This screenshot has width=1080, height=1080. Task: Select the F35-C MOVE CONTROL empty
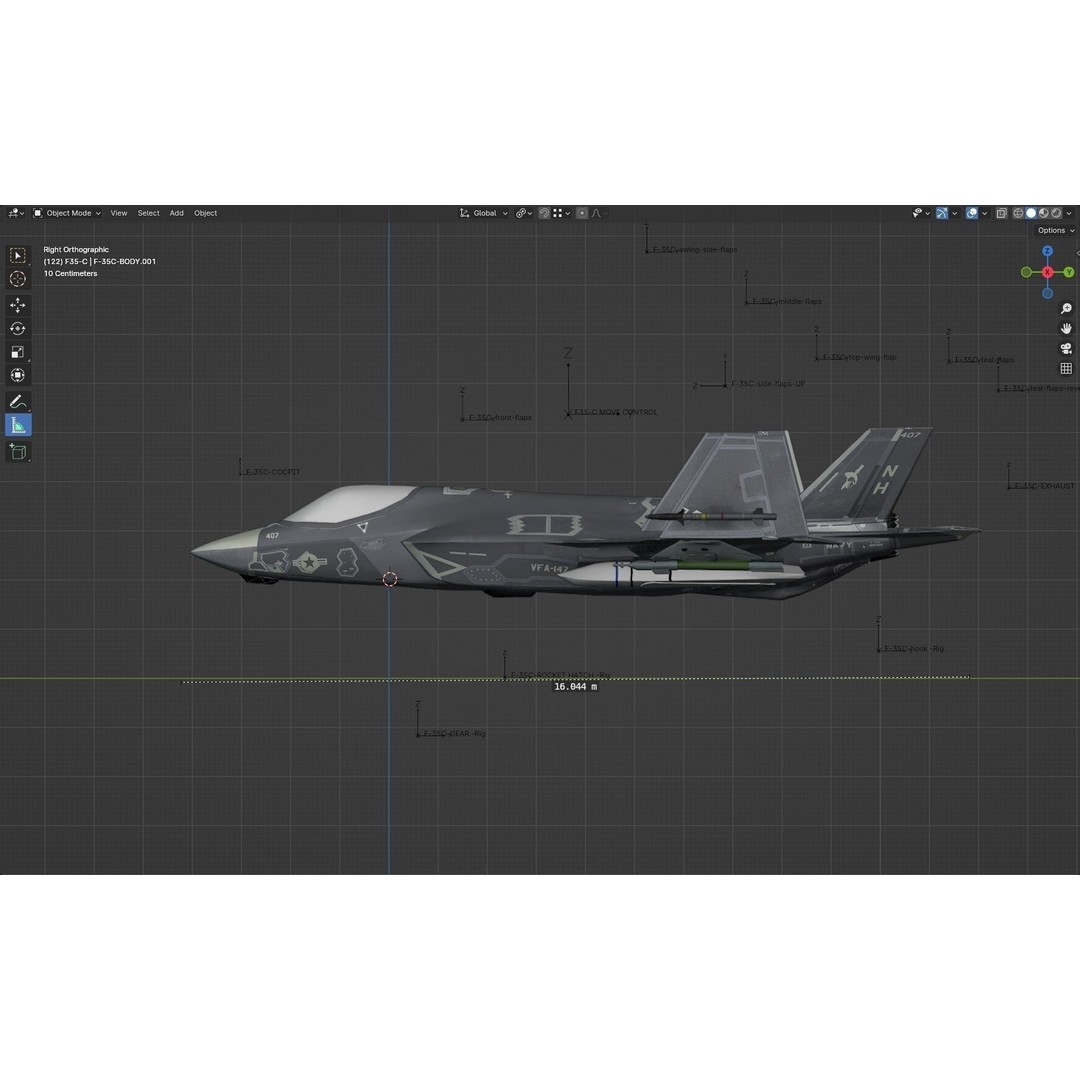(x=616, y=412)
